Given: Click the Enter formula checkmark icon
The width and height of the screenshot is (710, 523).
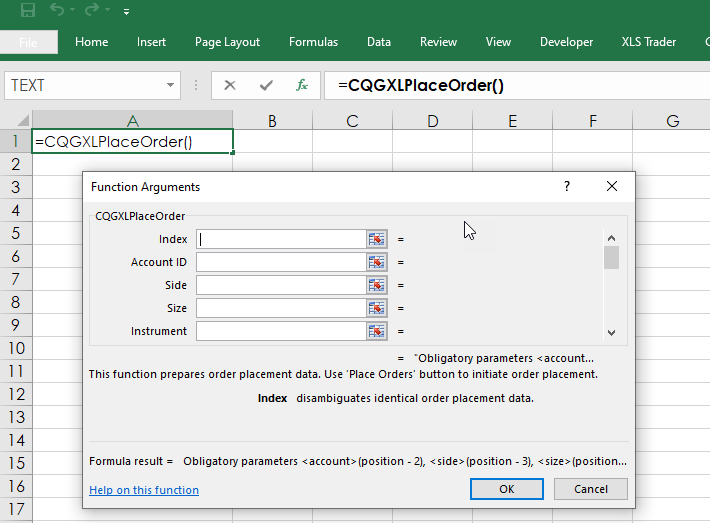Looking at the screenshot, I should point(265,85).
